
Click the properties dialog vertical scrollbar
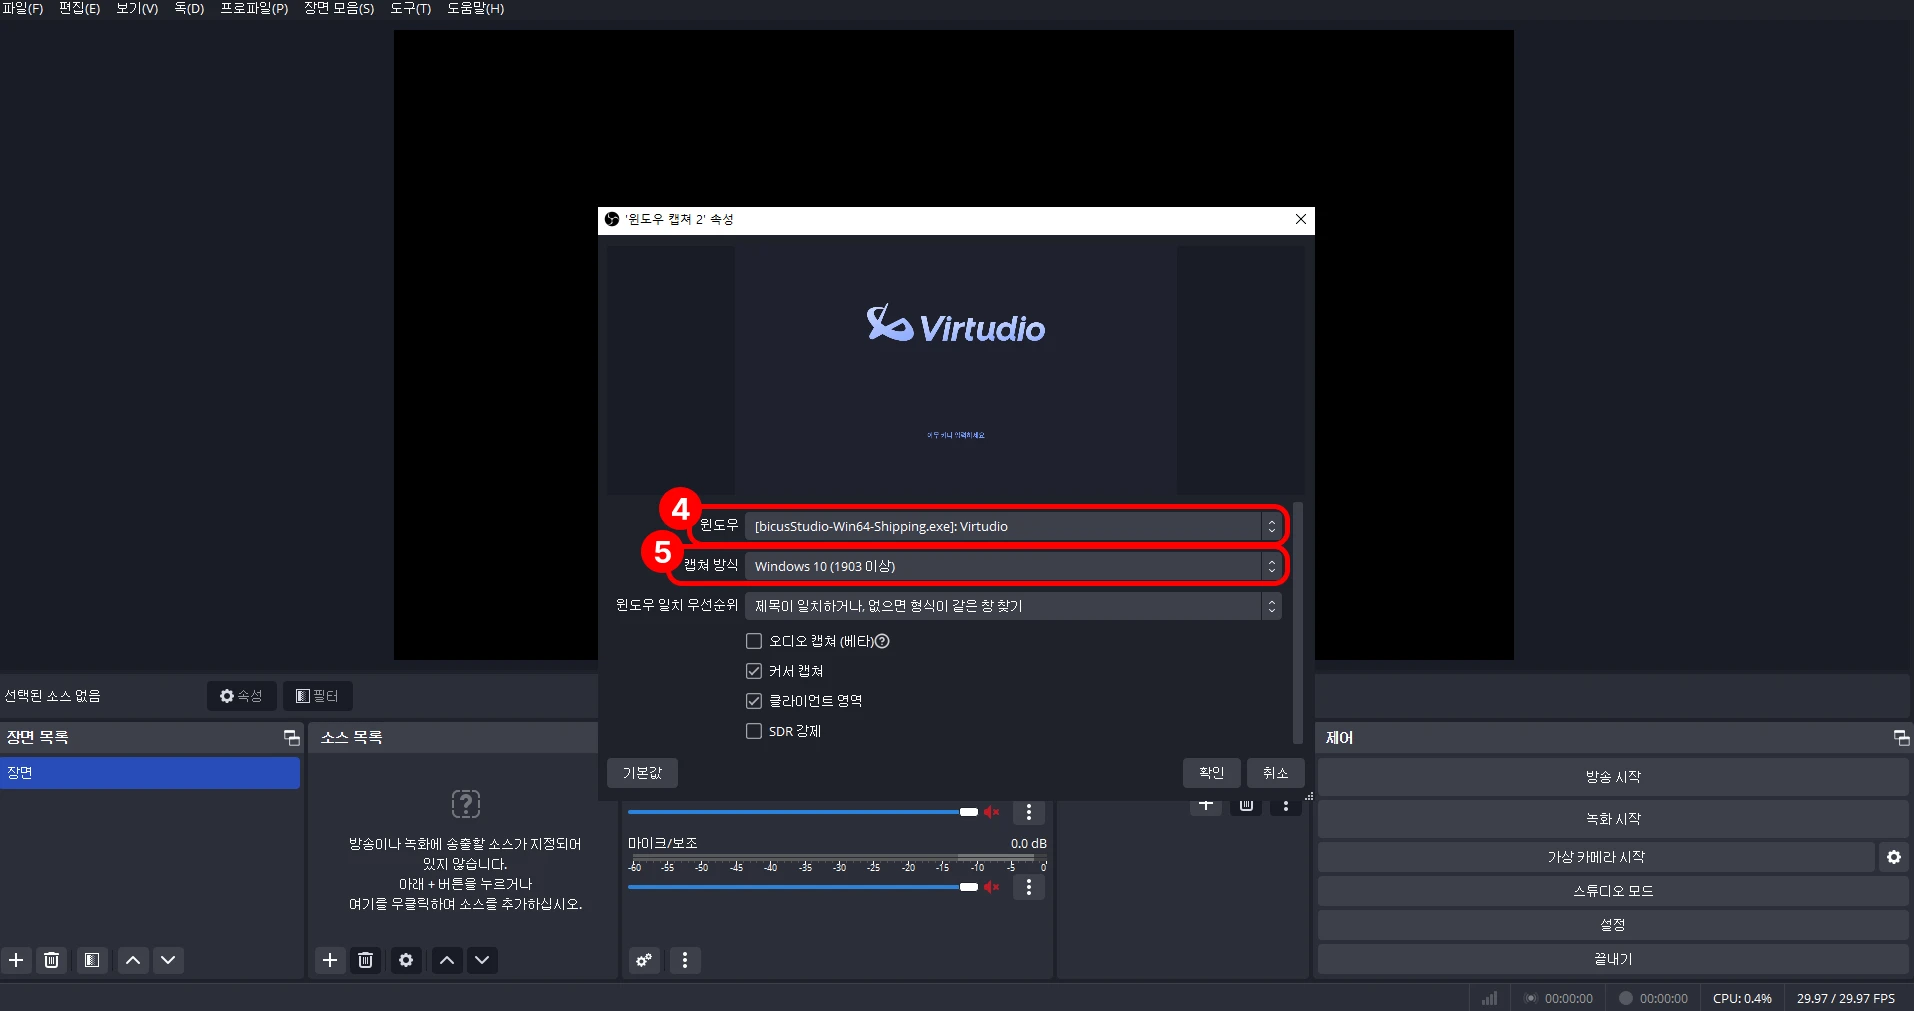pyautogui.click(x=1298, y=622)
